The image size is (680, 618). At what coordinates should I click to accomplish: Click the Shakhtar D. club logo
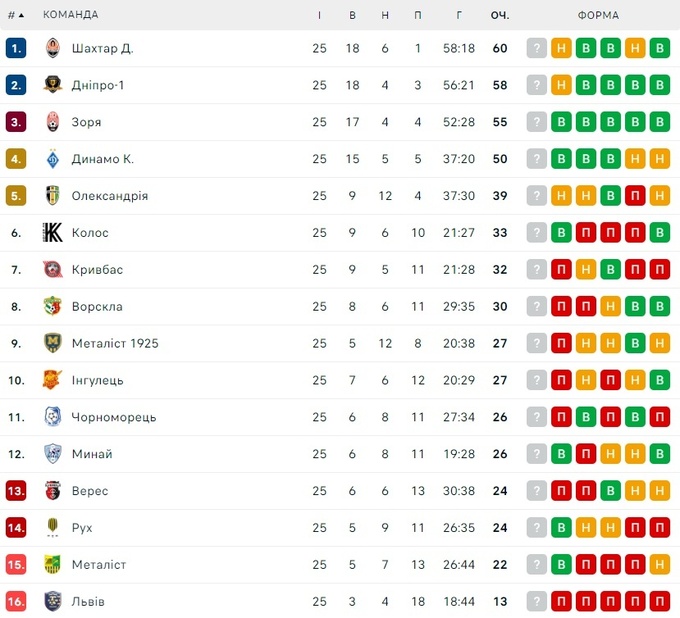pyautogui.click(x=53, y=48)
